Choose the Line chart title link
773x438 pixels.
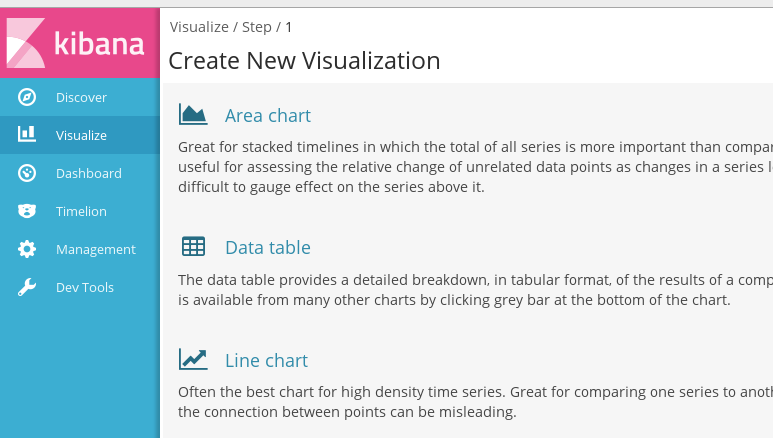[x=266, y=360]
